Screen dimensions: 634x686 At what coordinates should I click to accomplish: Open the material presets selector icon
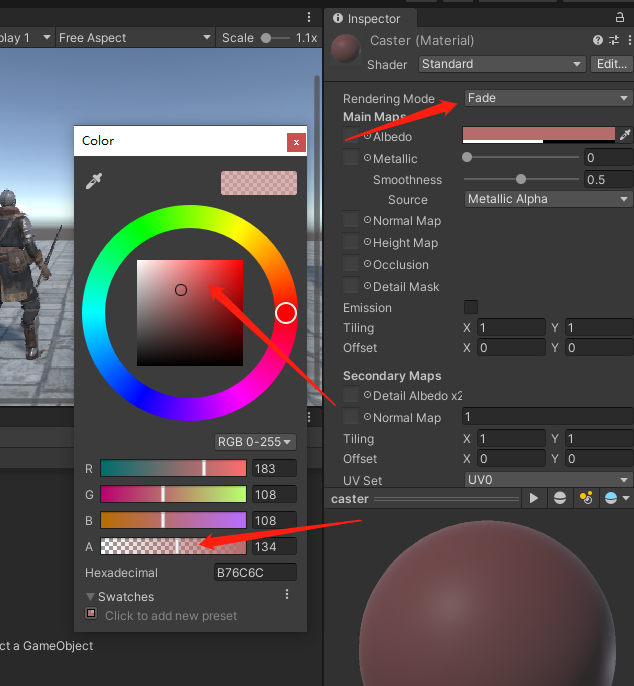[614, 40]
